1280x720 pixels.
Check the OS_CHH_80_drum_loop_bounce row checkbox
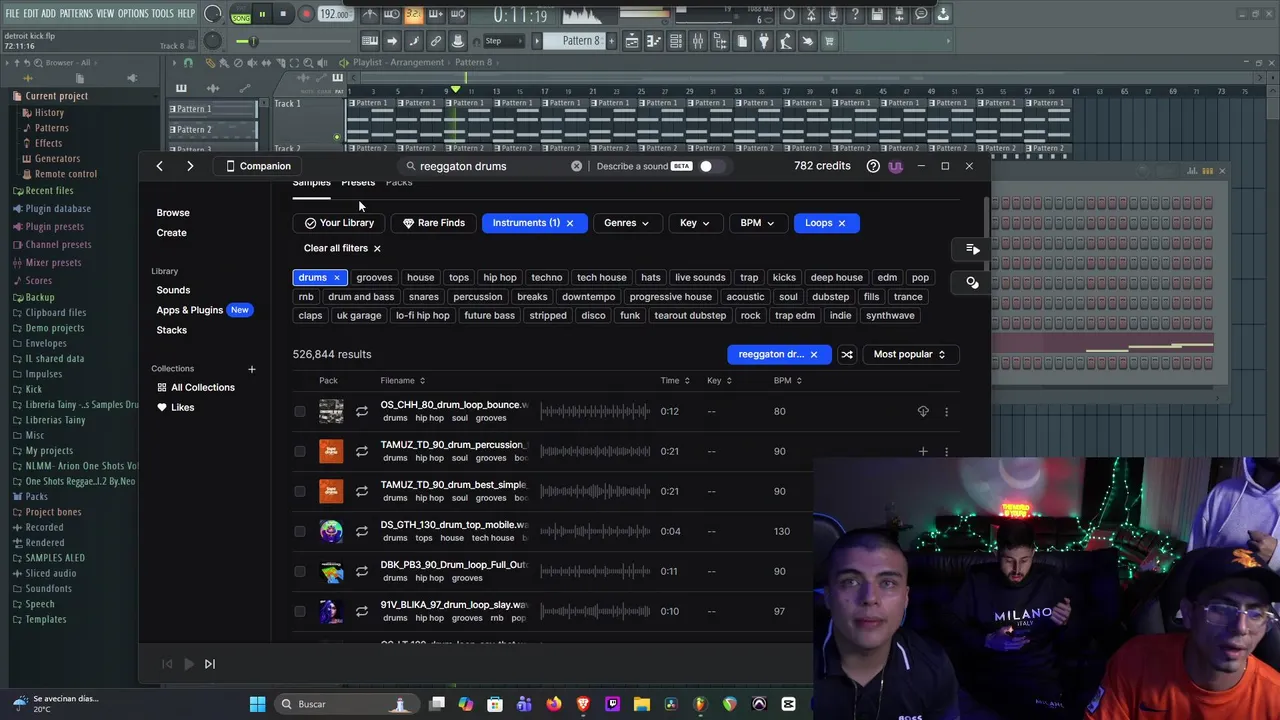click(x=300, y=411)
